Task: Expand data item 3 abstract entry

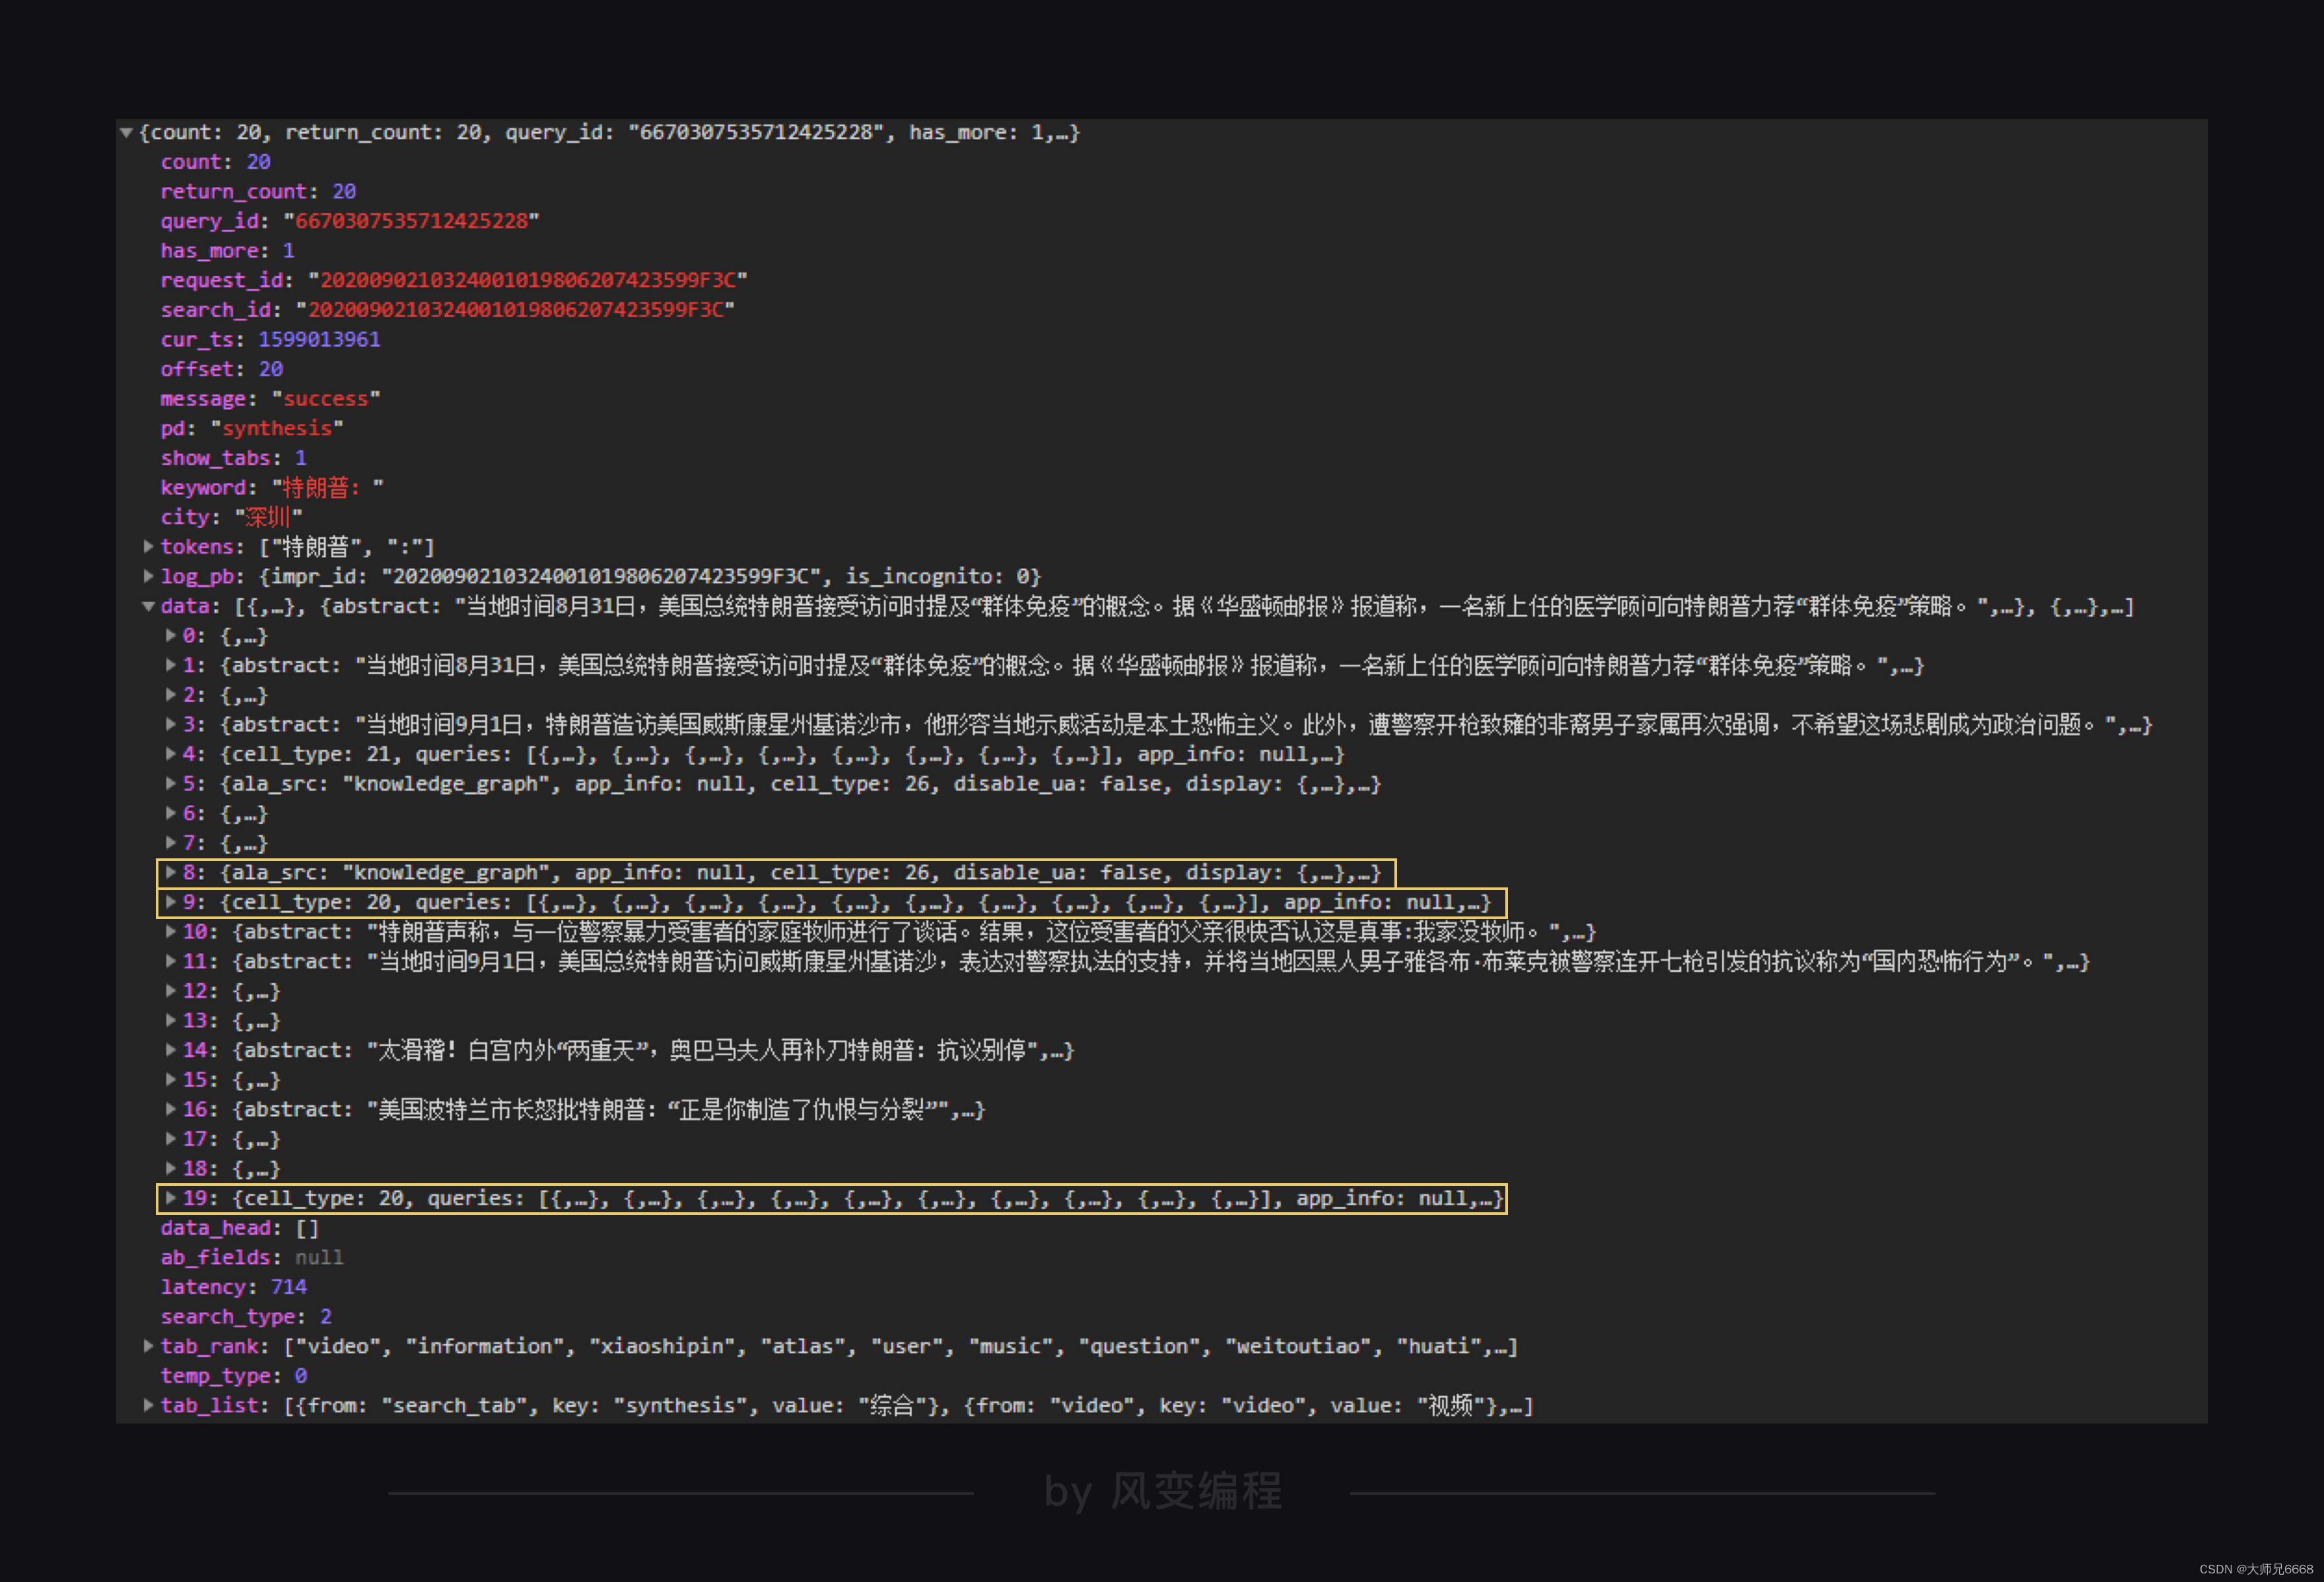Action: [170, 724]
